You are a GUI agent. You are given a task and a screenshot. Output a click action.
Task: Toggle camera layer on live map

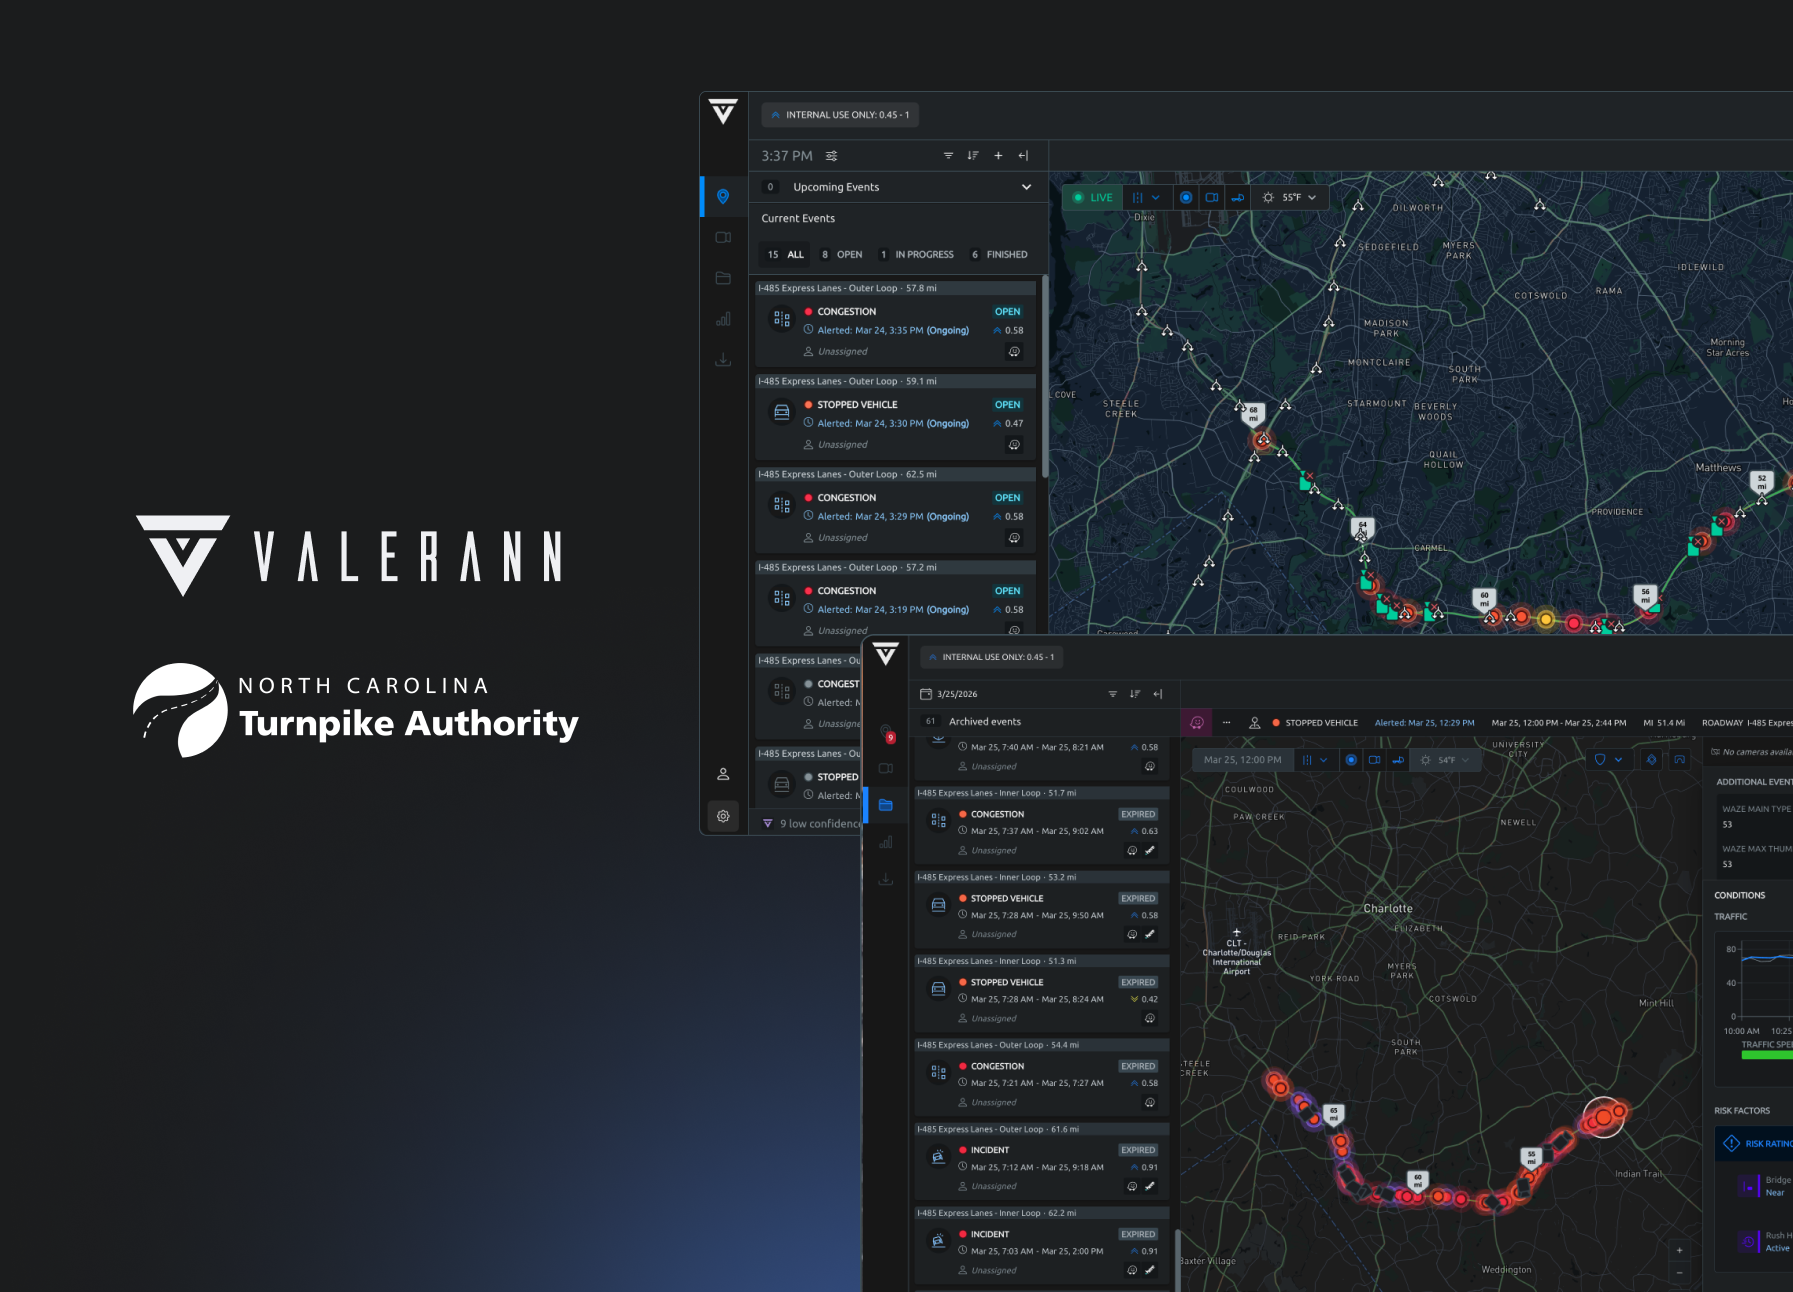coord(1212,198)
